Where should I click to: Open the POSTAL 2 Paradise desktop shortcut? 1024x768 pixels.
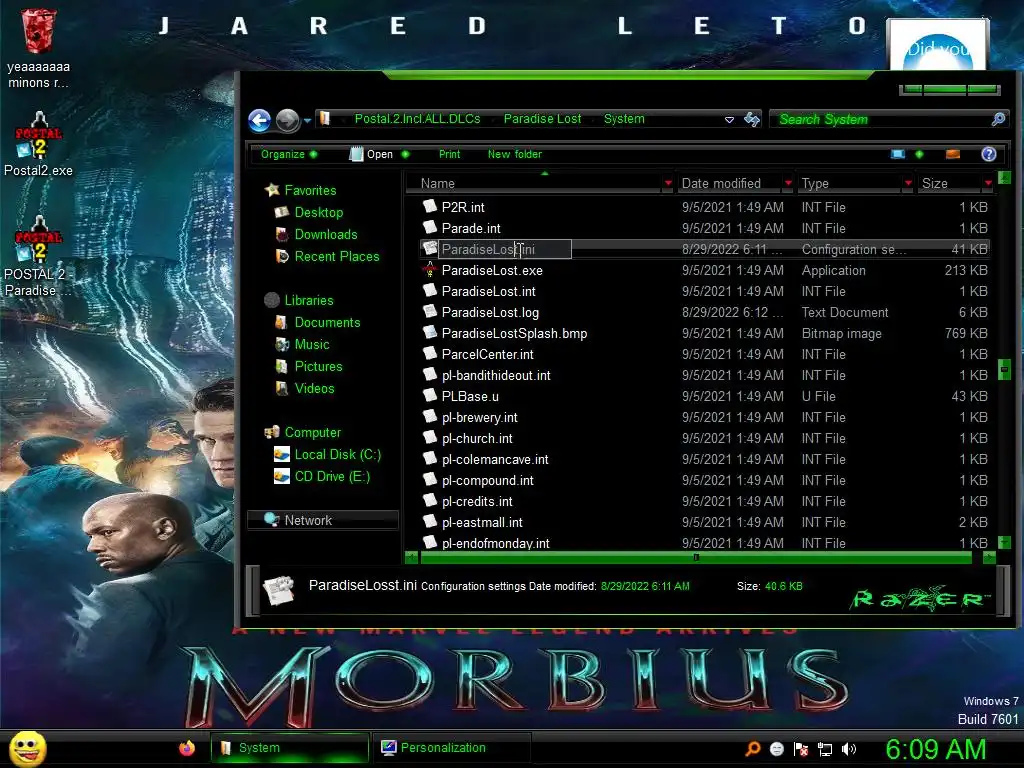39,256
